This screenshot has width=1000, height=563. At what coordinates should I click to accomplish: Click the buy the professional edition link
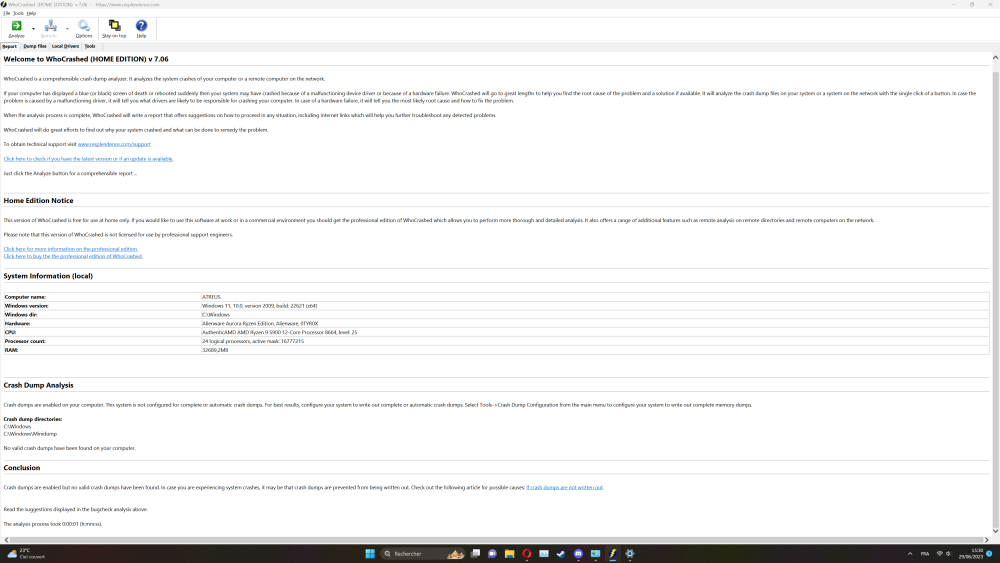coord(73,256)
